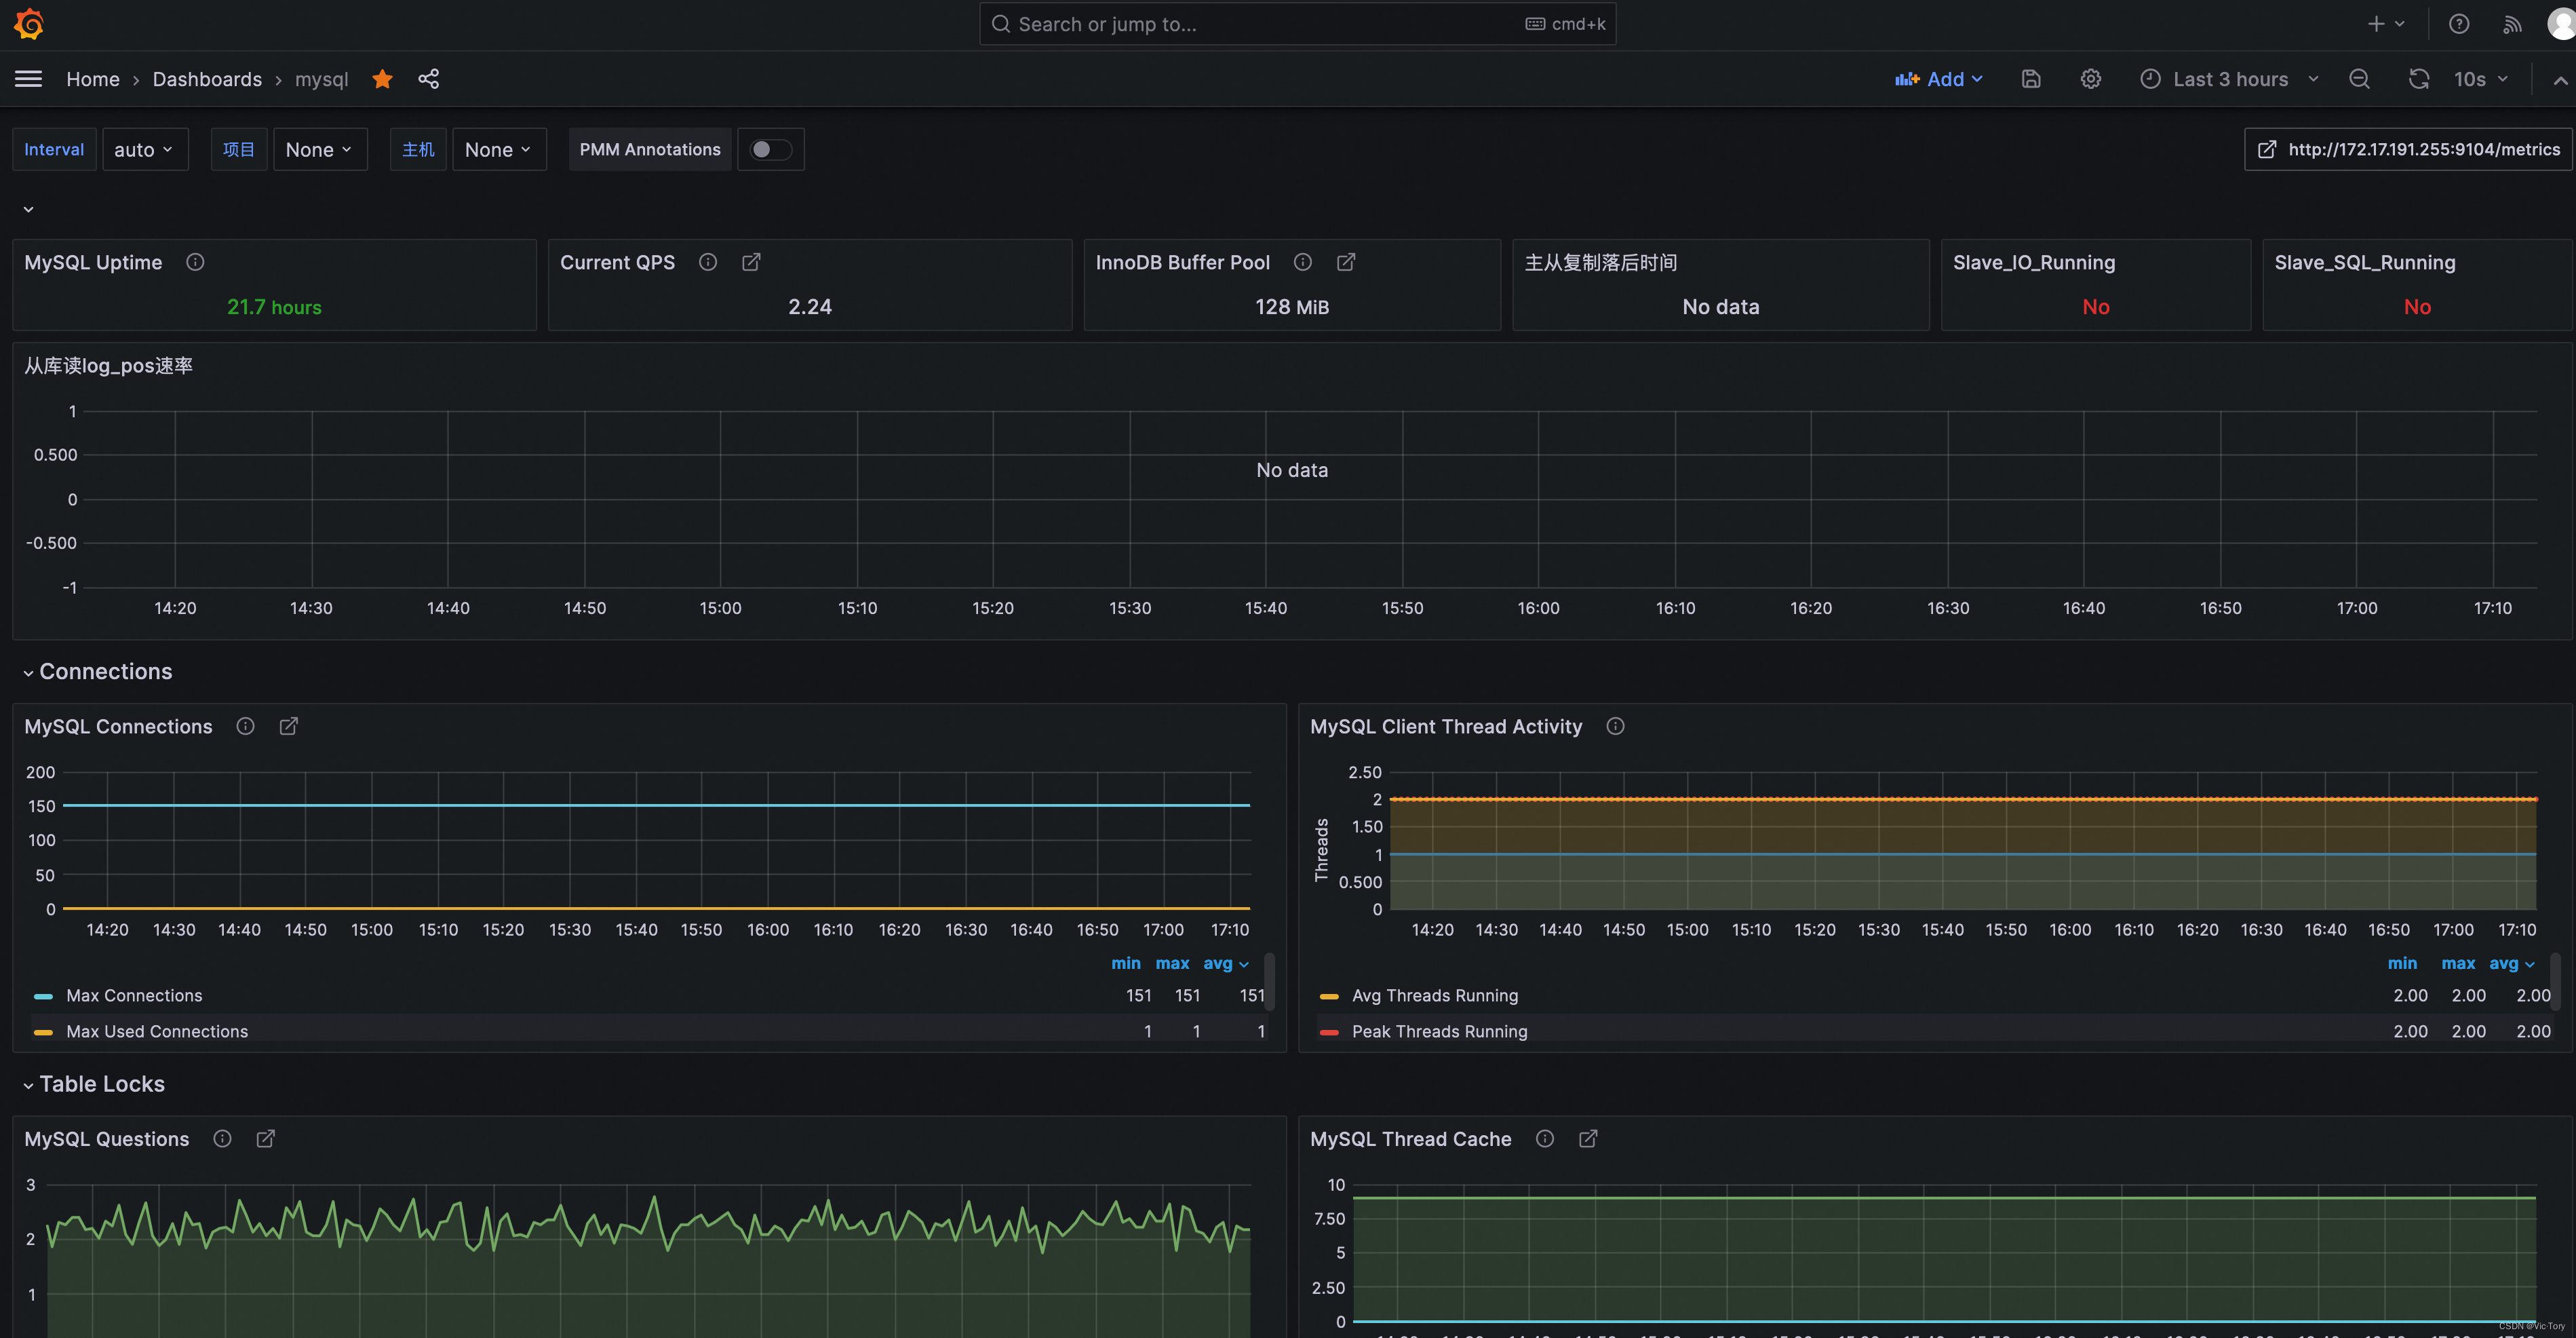Open the Slave_IO_Running panel title
The width and height of the screenshot is (2576, 1338).
[x=2034, y=262]
